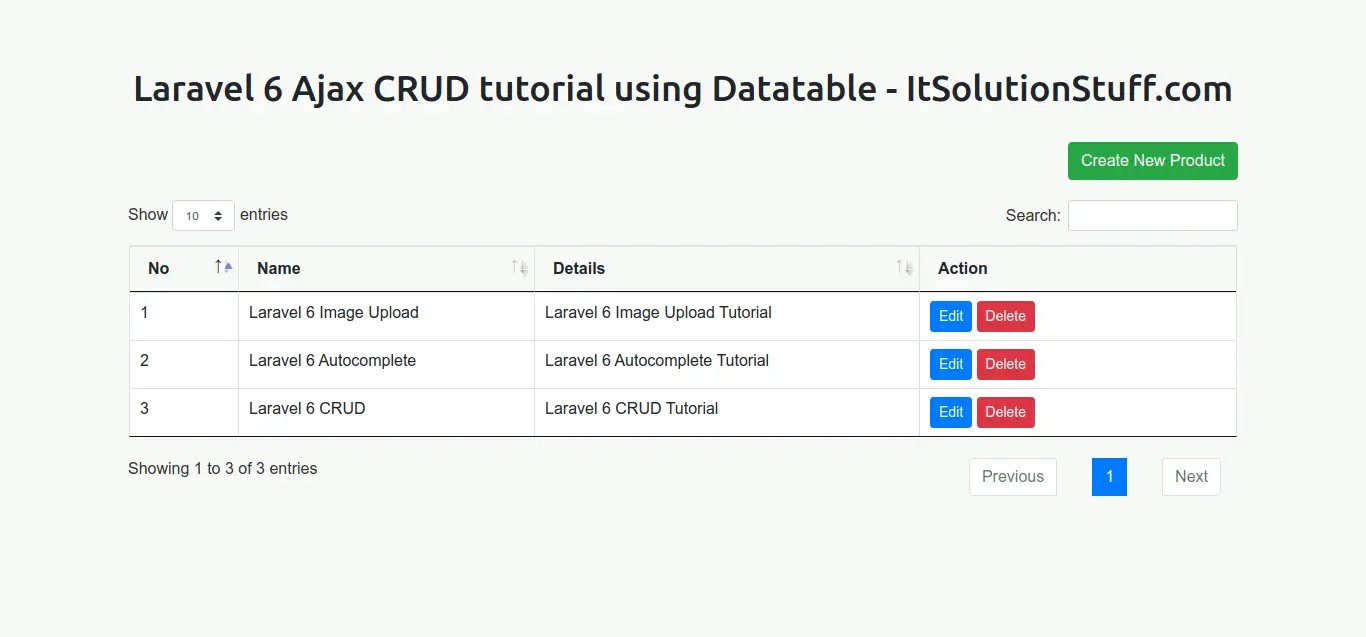
Task: Click the Create New Product button
Action: (1152, 161)
